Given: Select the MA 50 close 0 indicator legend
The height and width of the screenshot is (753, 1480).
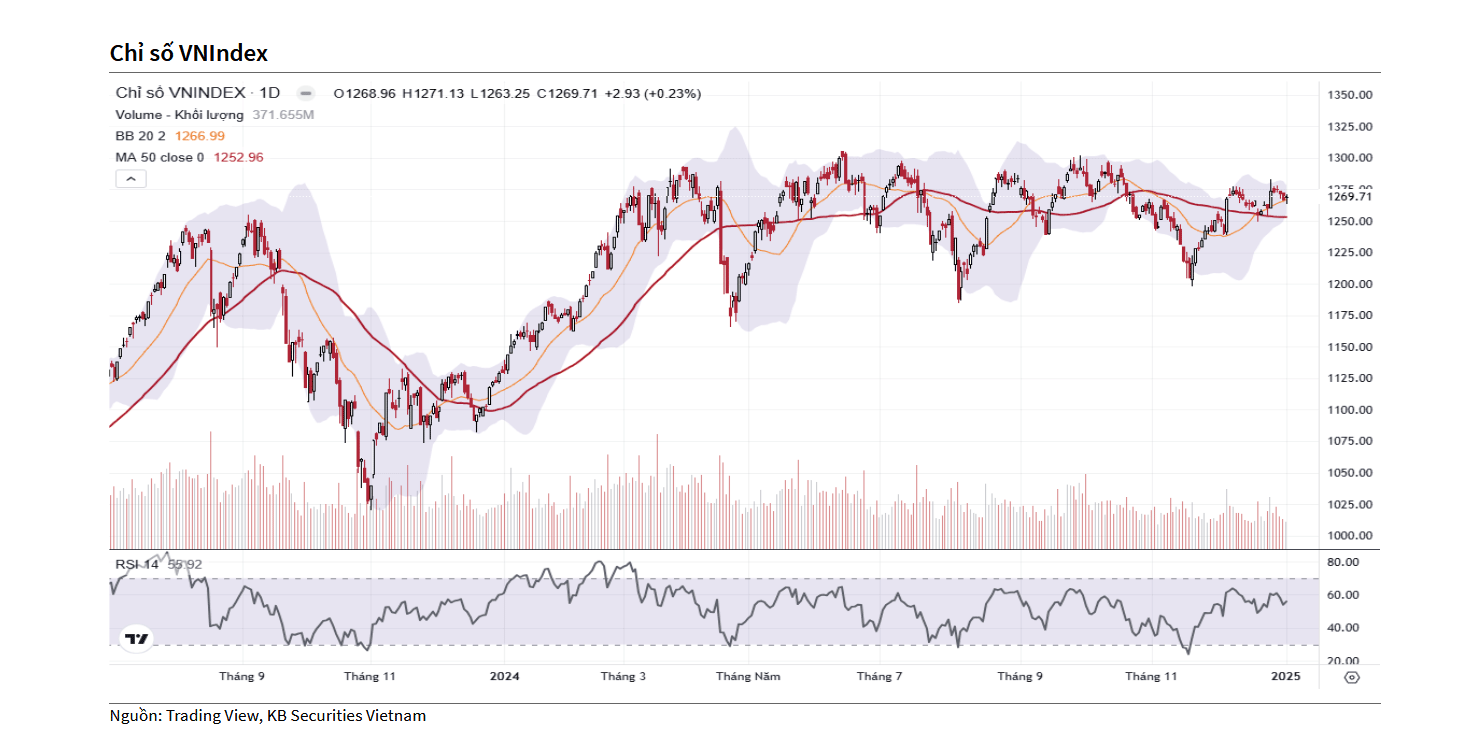Looking at the screenshot, I should tap(160, 157).
